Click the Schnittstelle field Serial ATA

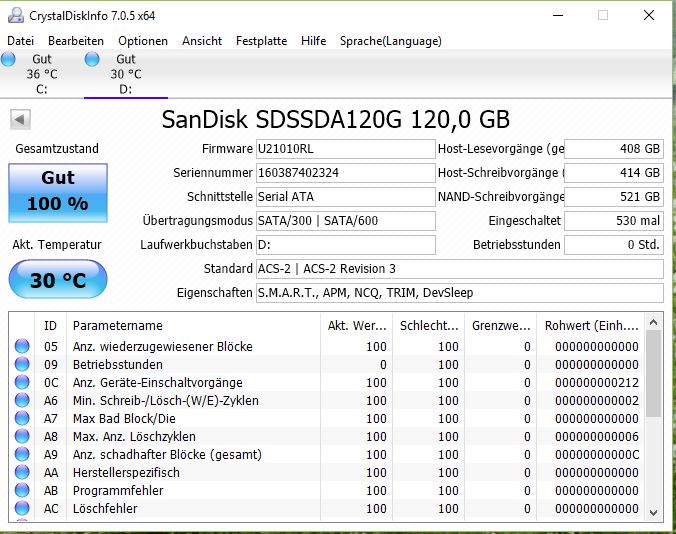click(x=346, y=197)
